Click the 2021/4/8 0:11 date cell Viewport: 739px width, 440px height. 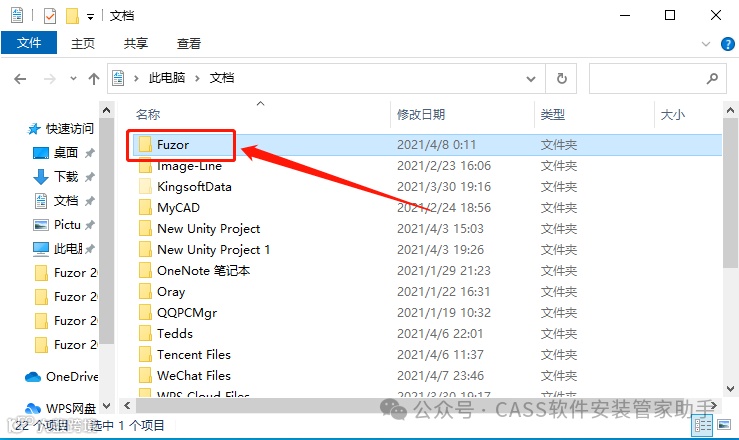click(x=436, y=145)
